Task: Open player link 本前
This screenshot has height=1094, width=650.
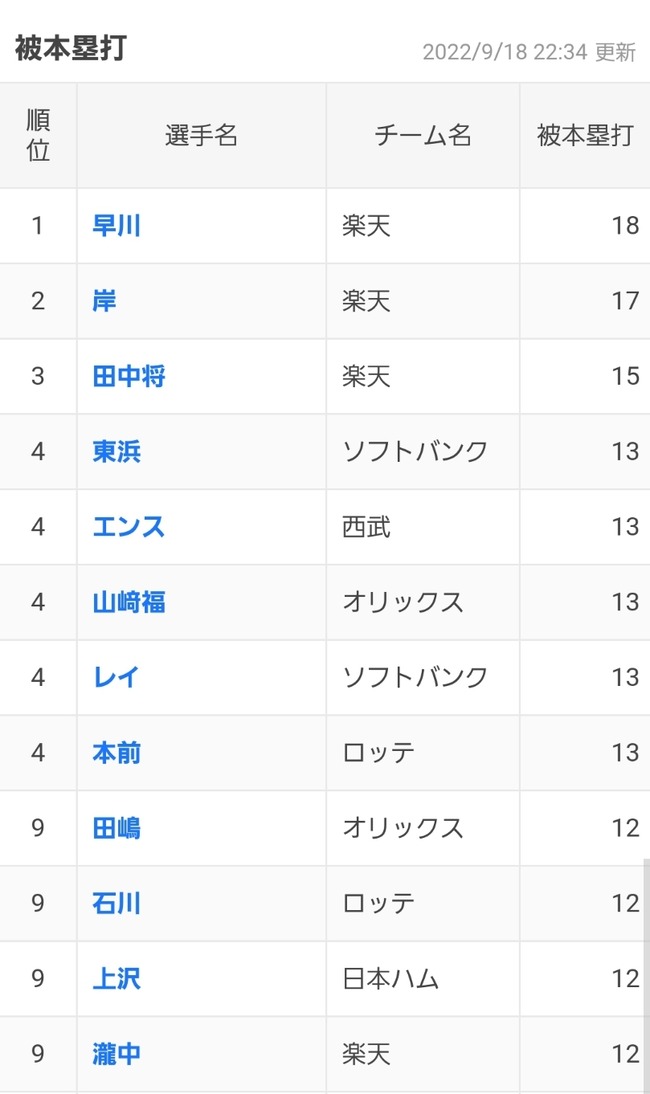Action: coord(116,753)
